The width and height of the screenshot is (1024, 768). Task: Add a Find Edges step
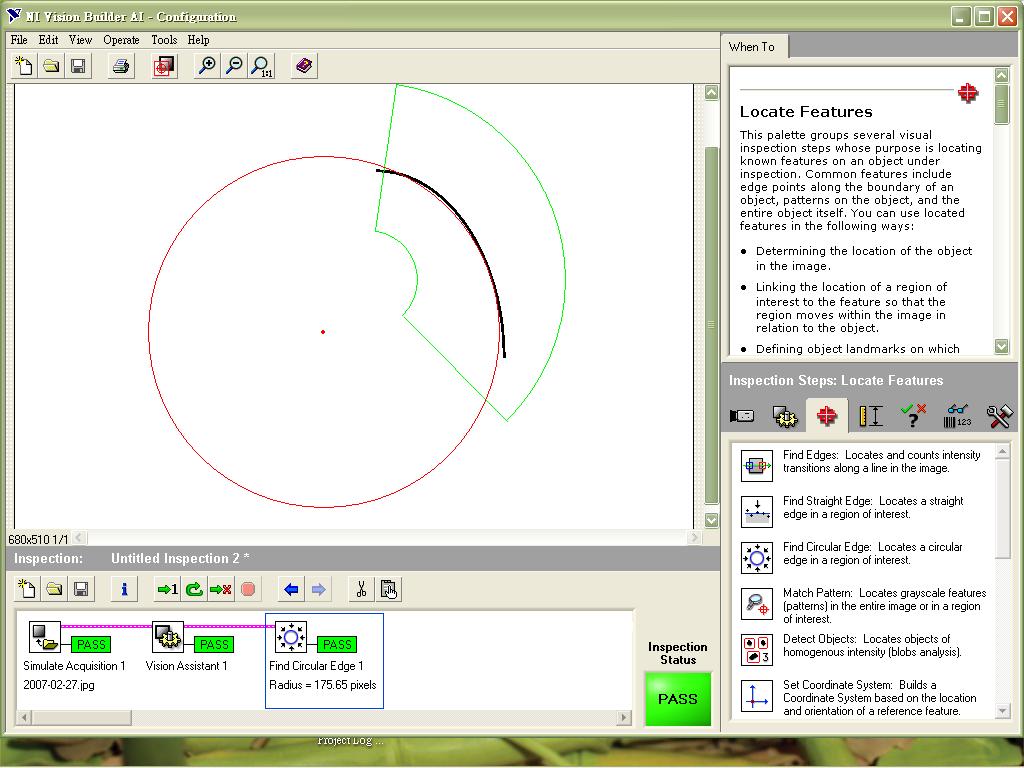click(x=757, y=466)
